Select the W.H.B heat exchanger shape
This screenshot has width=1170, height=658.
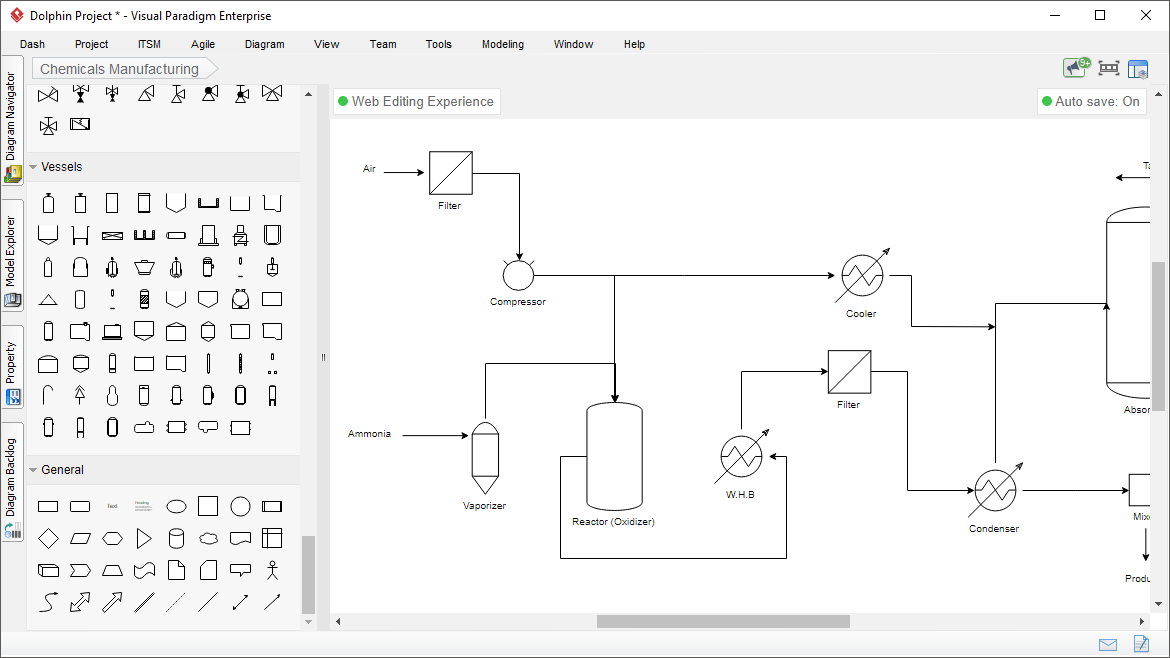coord(742,456)
